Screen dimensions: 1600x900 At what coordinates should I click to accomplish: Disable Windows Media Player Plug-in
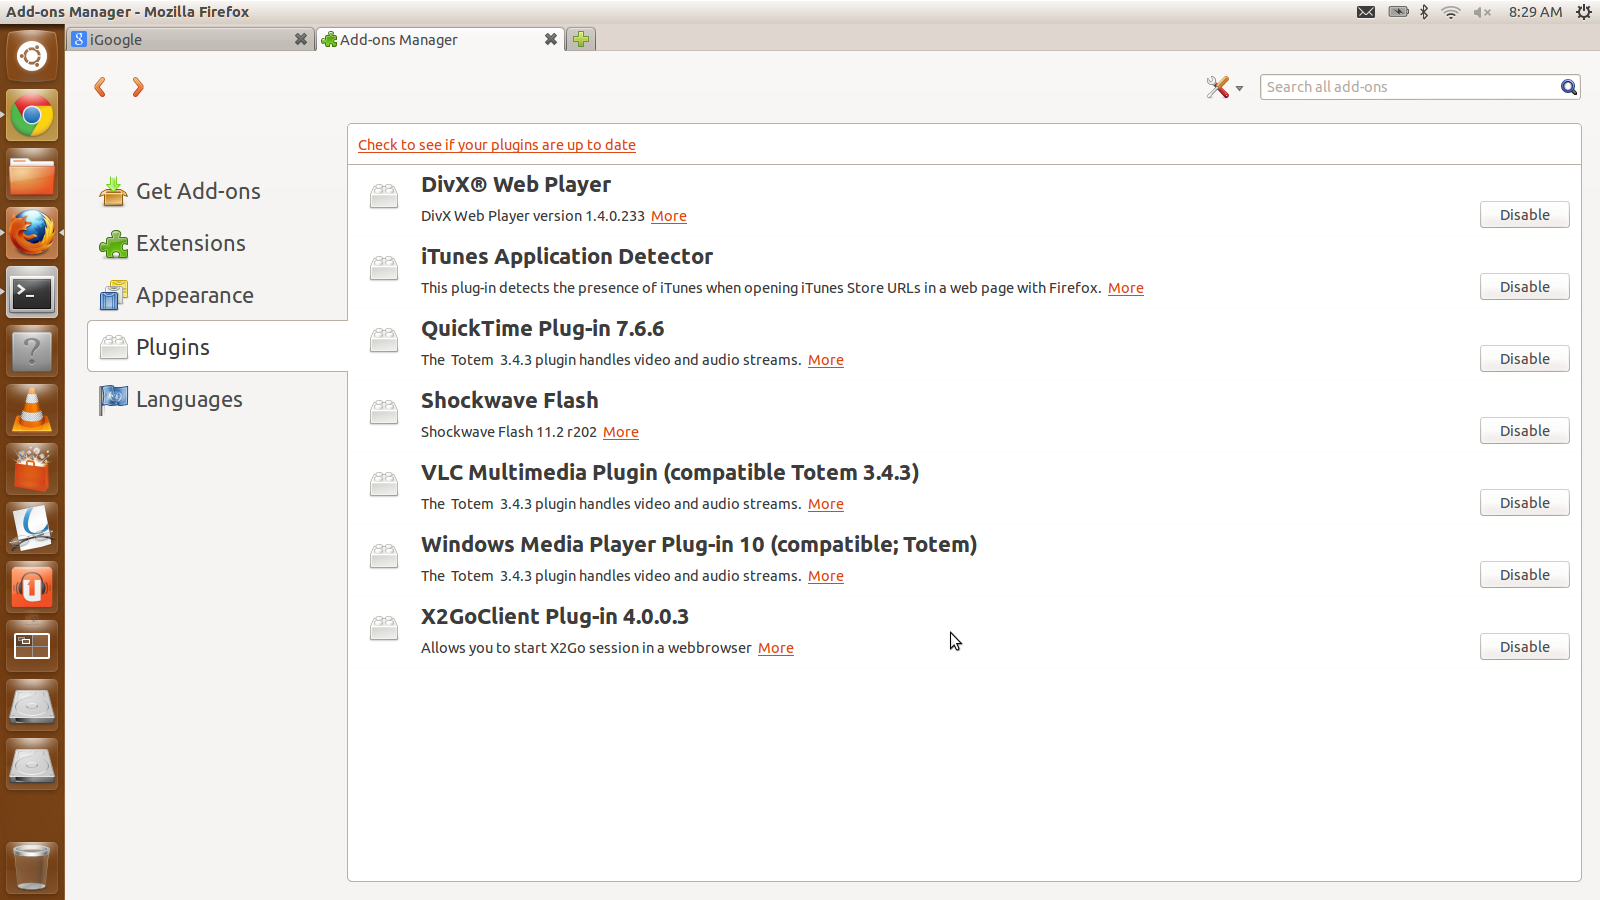point(1524,575)
